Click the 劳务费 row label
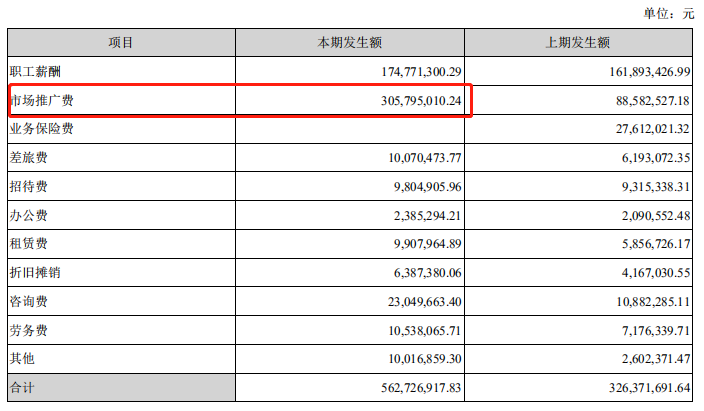This screenshot has height=411, width=704. [x=29, y=329]
